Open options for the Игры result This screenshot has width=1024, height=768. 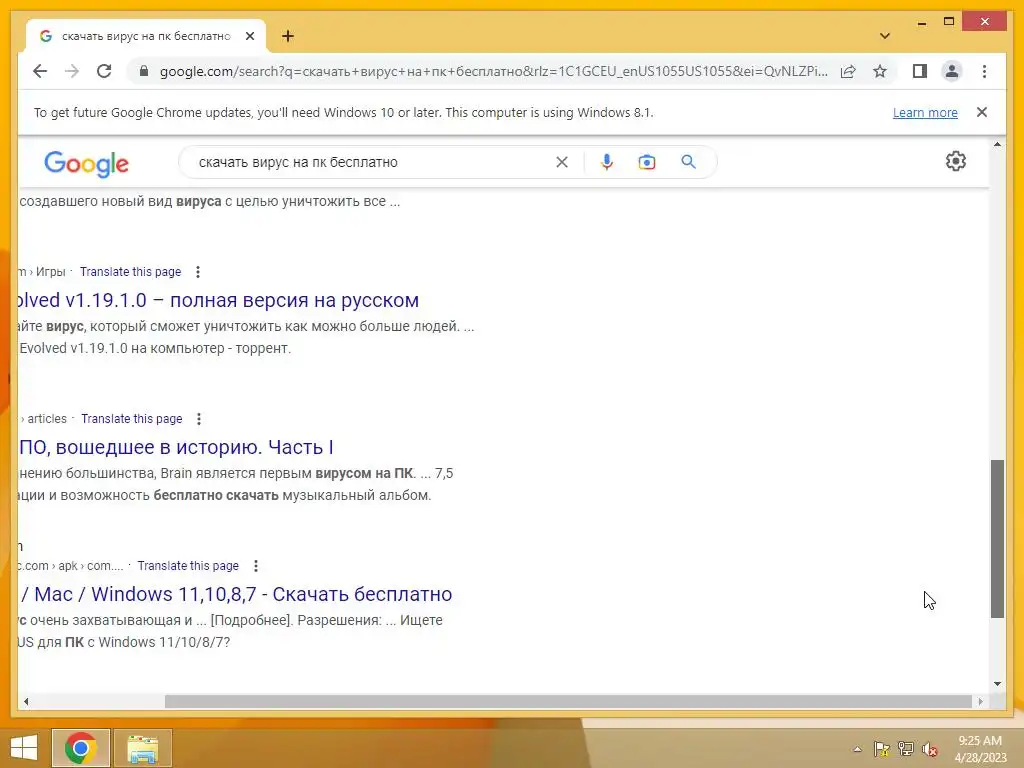198,272
